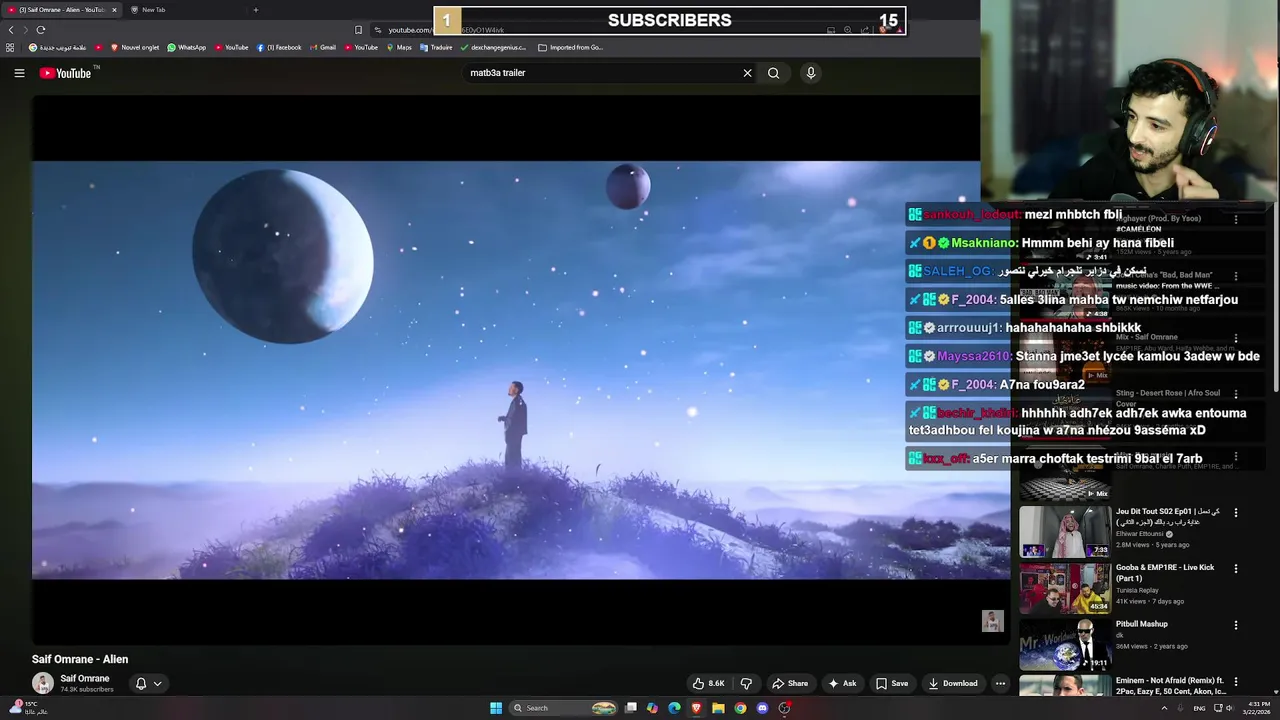Open ENG language input switcher

pyautogui.click(x=1199, y=708)
